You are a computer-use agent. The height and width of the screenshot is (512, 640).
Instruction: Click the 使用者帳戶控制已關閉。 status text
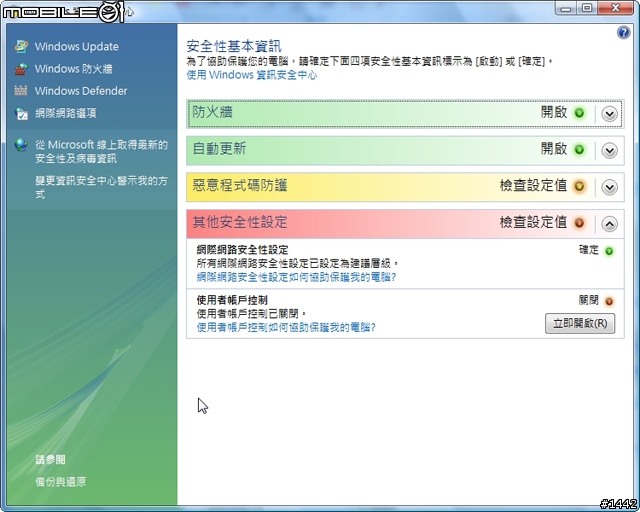251,314
